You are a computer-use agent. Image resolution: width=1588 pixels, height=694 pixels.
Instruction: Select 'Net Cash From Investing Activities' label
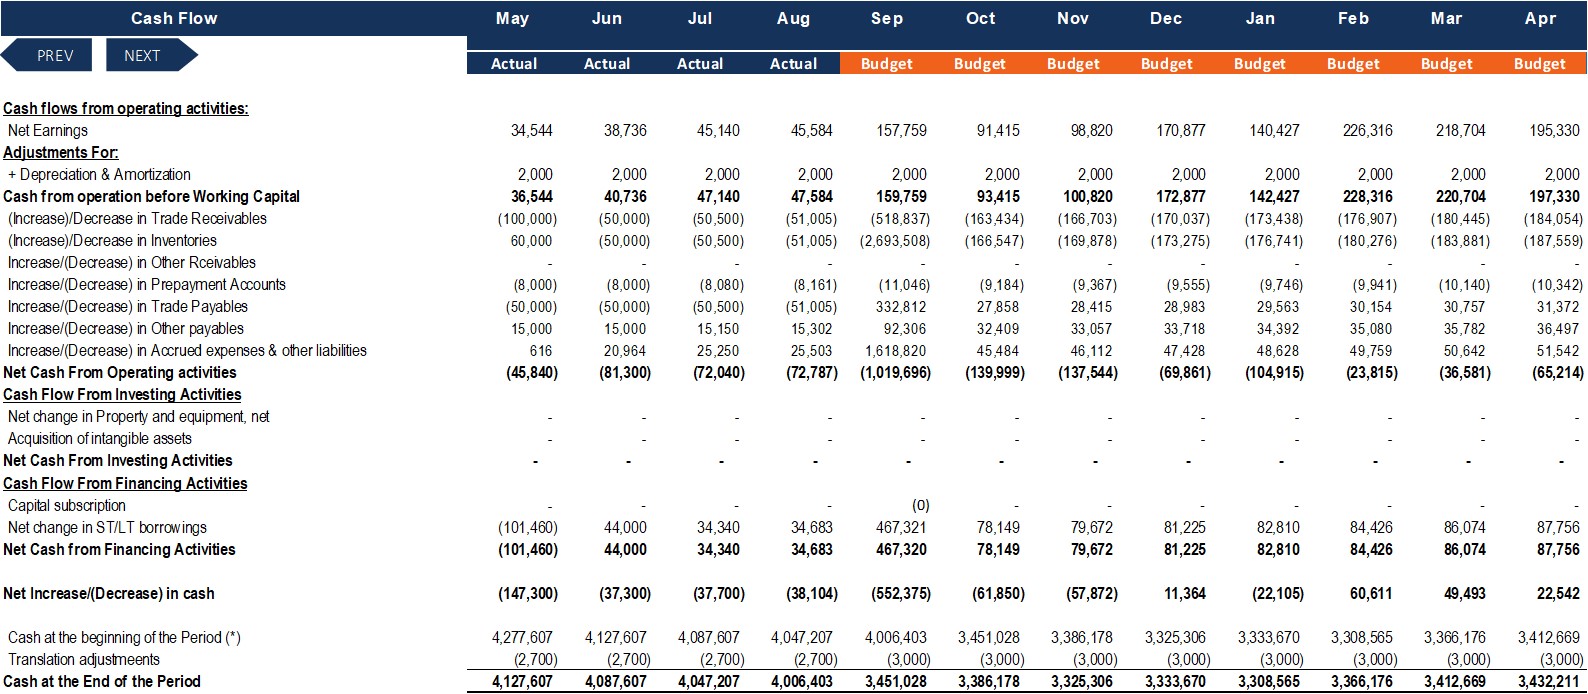(118, 460)
